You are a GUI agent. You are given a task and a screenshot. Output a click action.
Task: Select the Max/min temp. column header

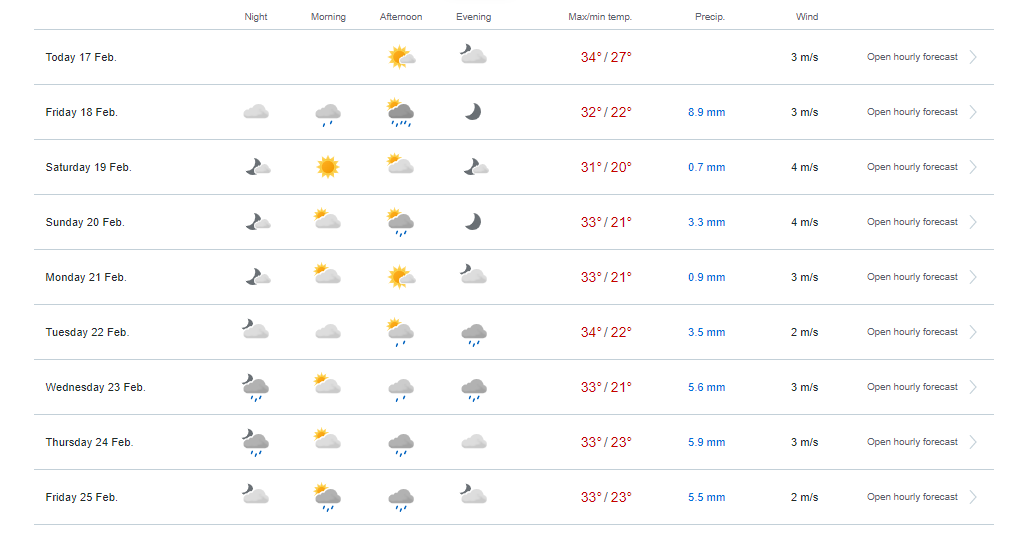(600, 17)
